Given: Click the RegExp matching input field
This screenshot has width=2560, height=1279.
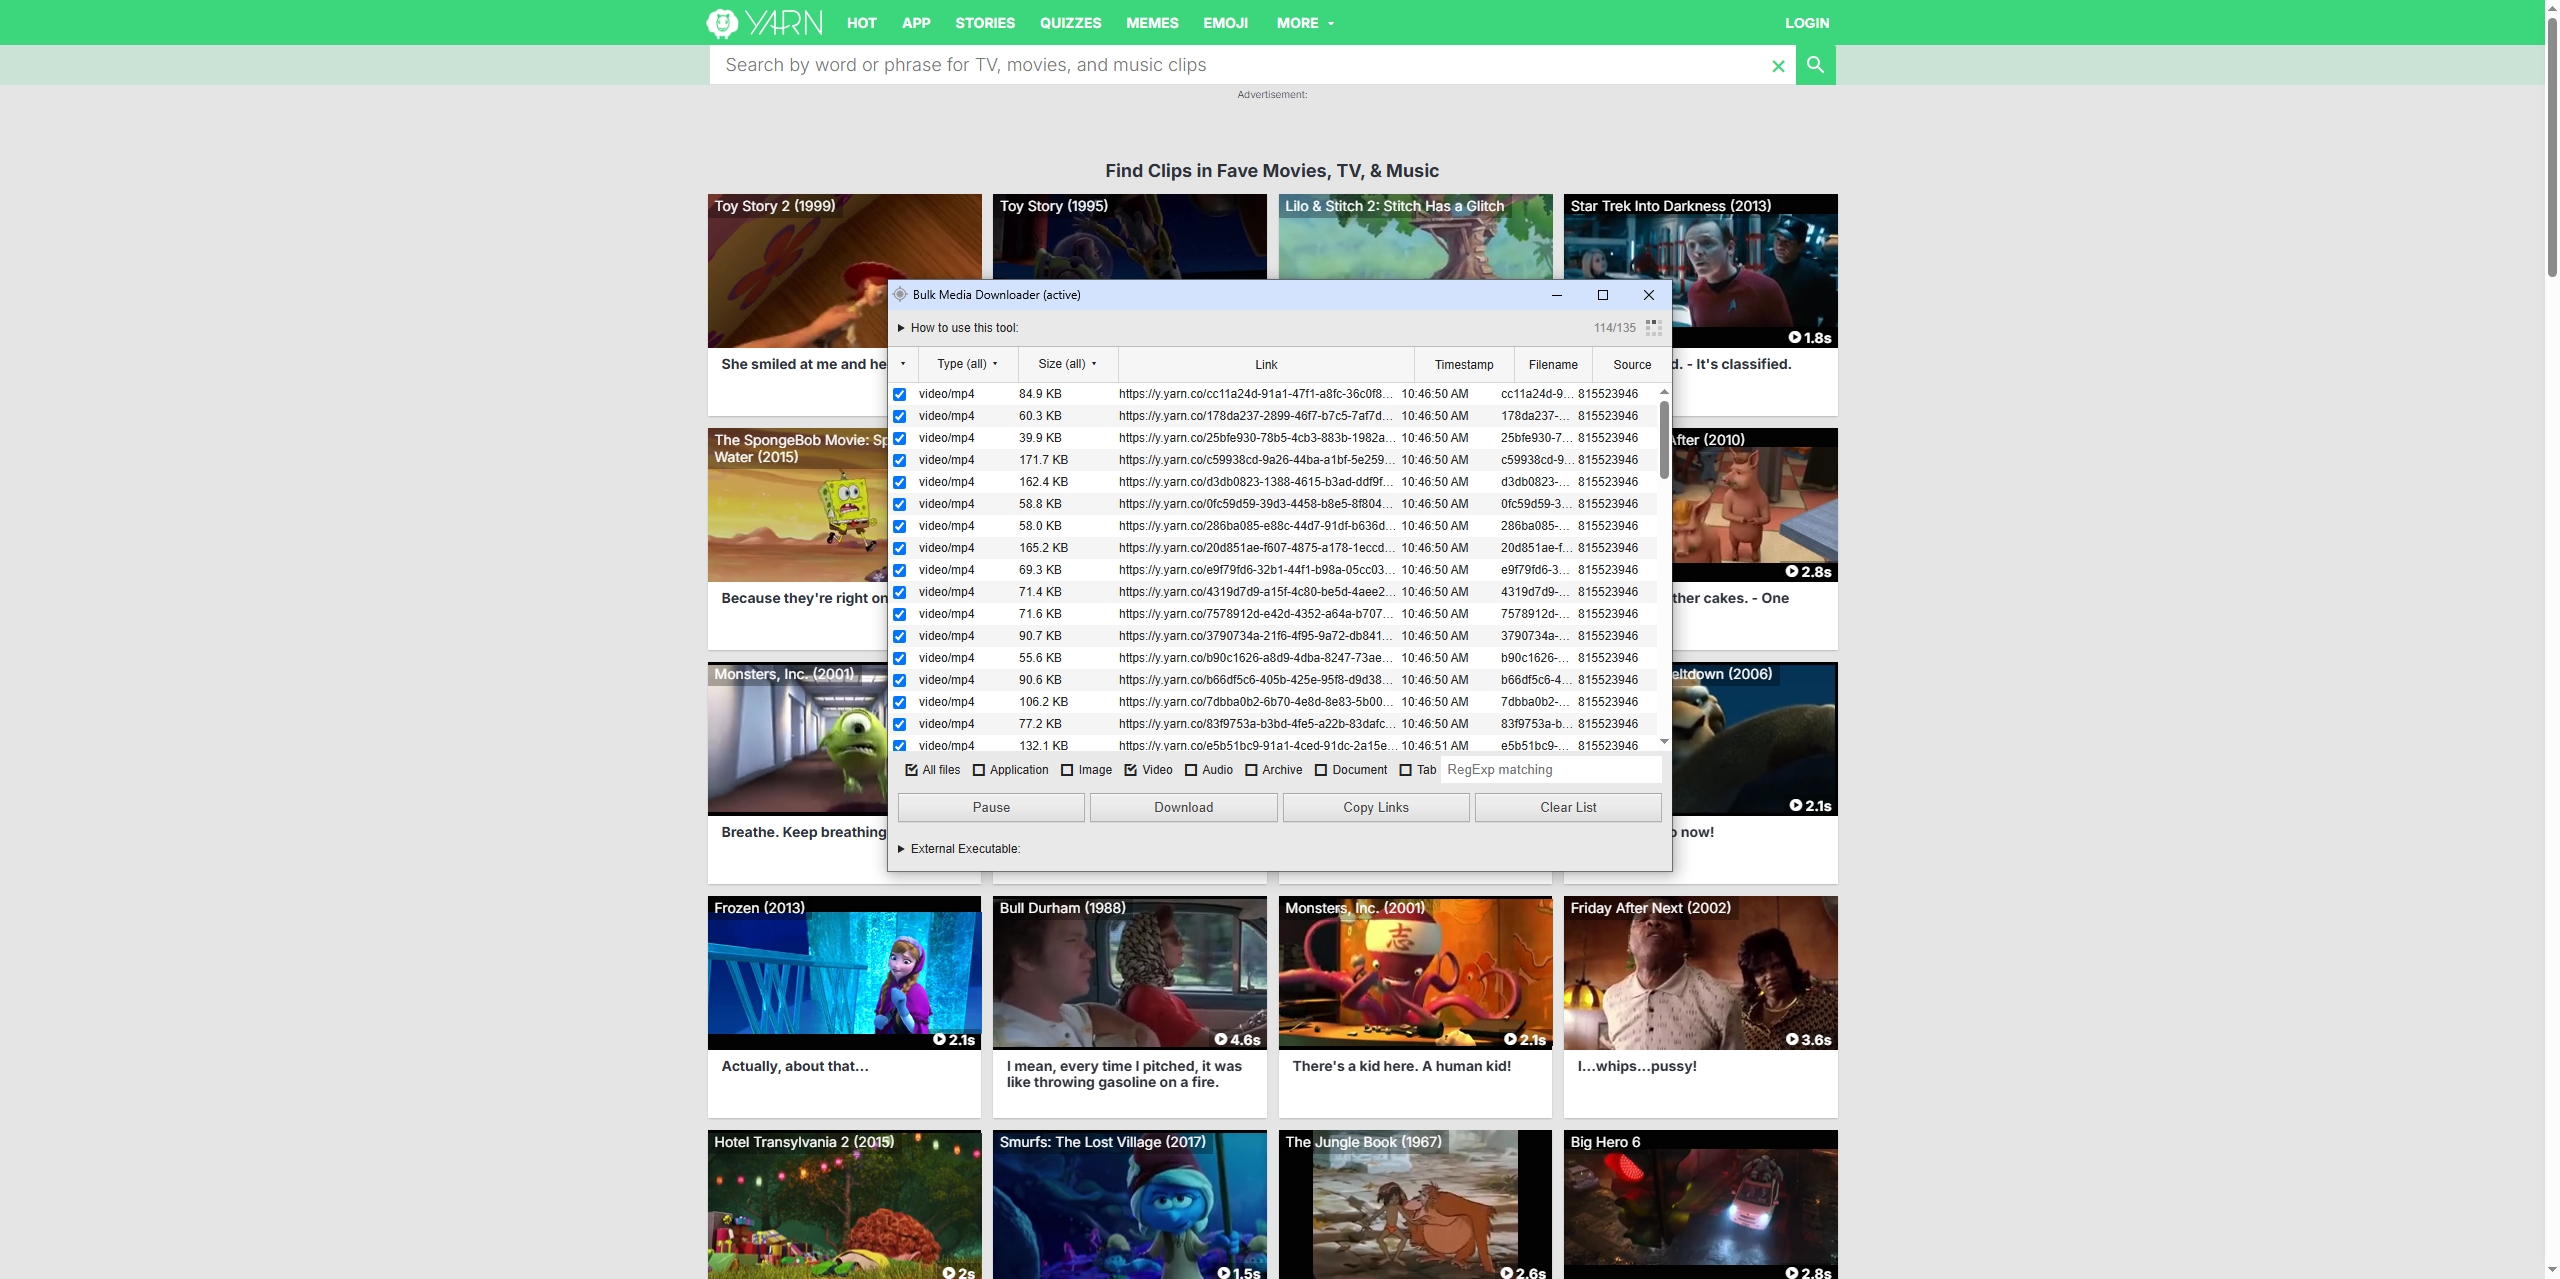Looking at the screenshot, I should (x=1551, y=770).
